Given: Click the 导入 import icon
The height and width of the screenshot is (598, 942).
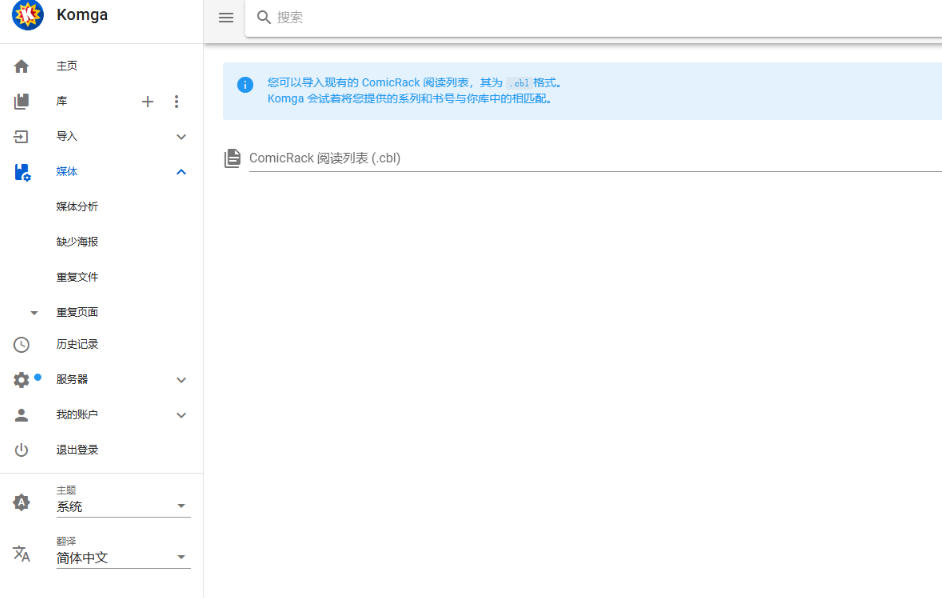Looking at the screenshot, I should pyautogui.click(x=21, y=136).
